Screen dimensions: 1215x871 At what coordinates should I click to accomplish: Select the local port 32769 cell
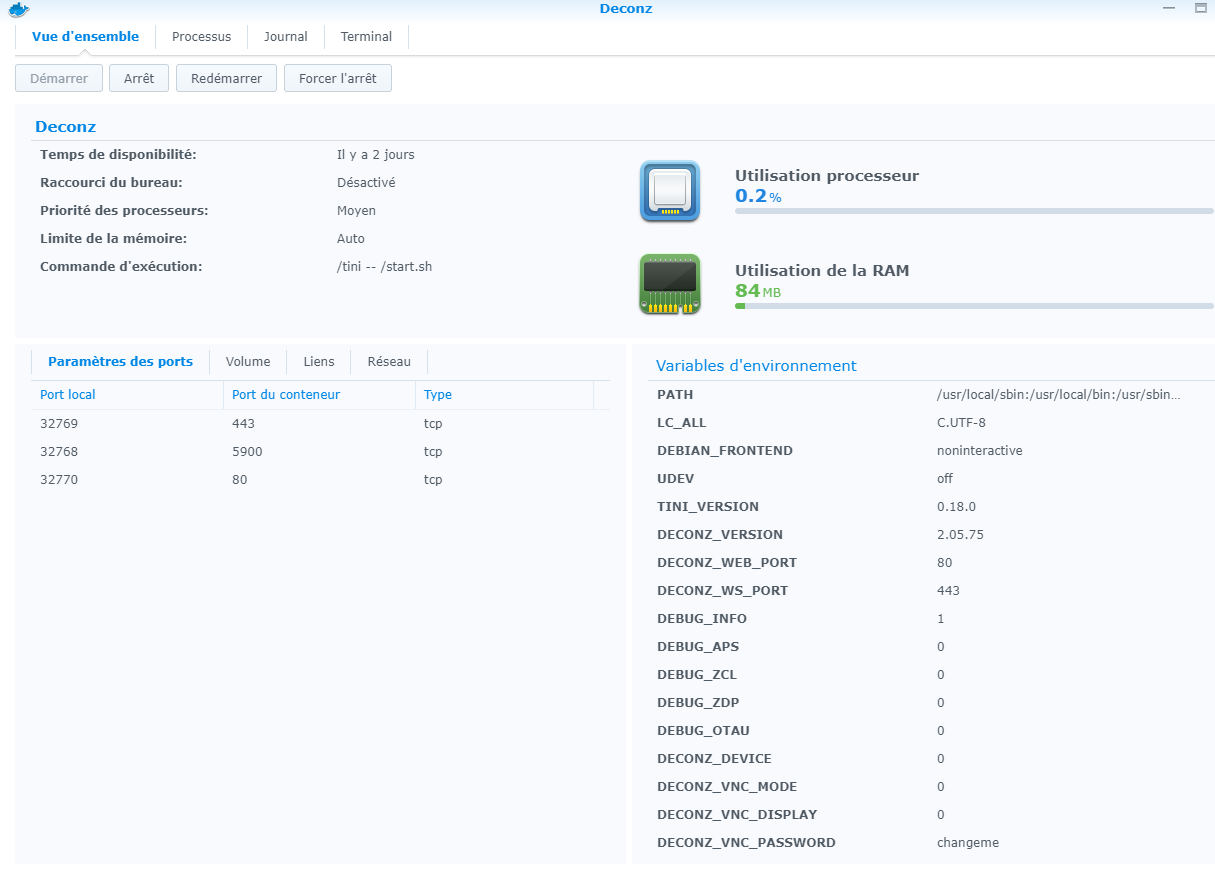pyautogui.click(x=59, y=424)
